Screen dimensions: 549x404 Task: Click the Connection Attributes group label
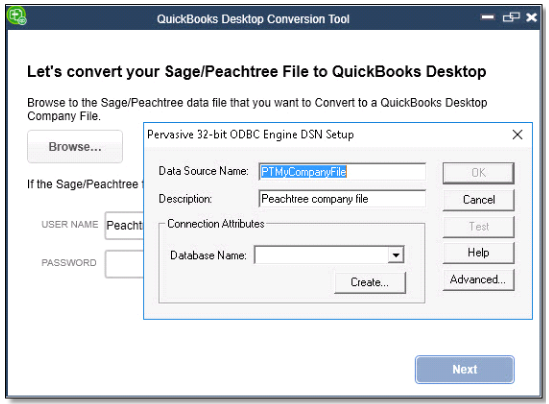click(x=216, y=224)
